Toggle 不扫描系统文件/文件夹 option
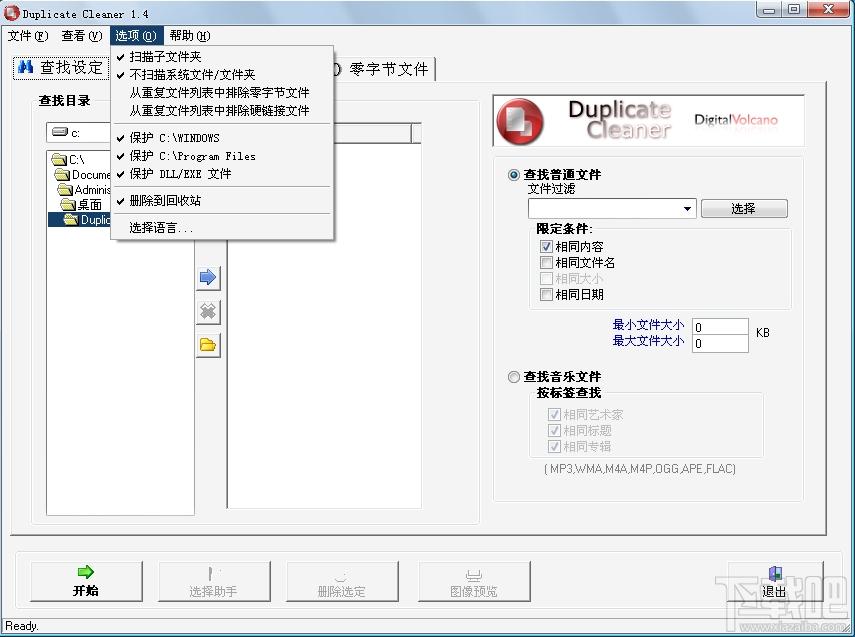The width and height of the screenshot is (855, 637). click(x=221, y=75)
